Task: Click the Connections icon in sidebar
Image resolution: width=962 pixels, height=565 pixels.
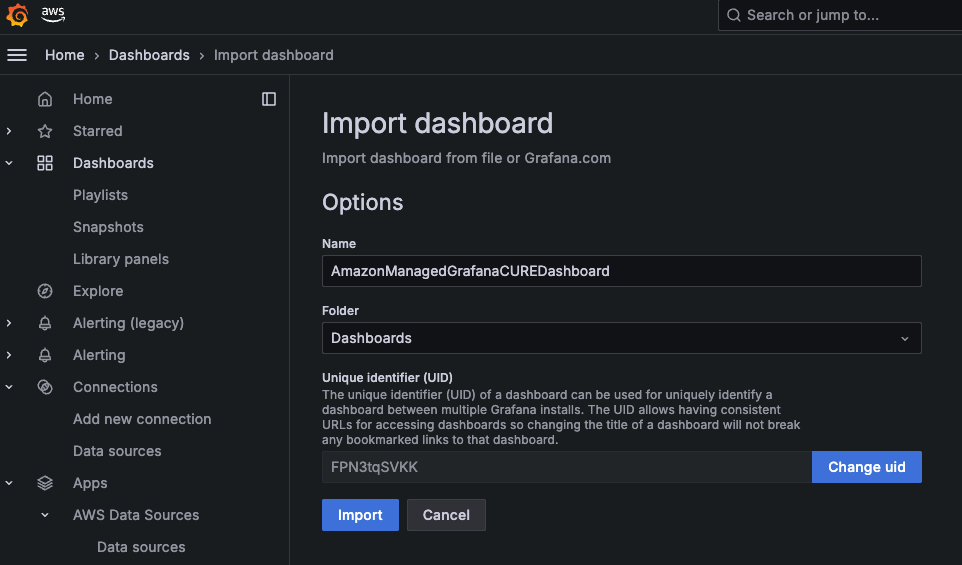Action: click(45, 387)
